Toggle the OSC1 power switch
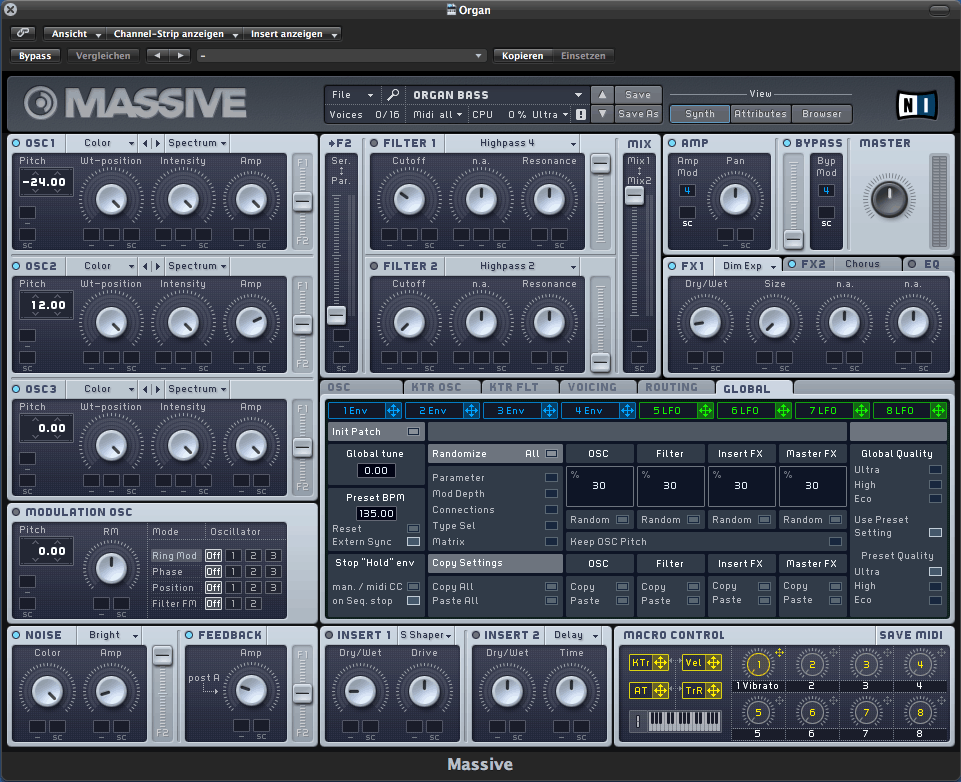 (x=16, y=143)
